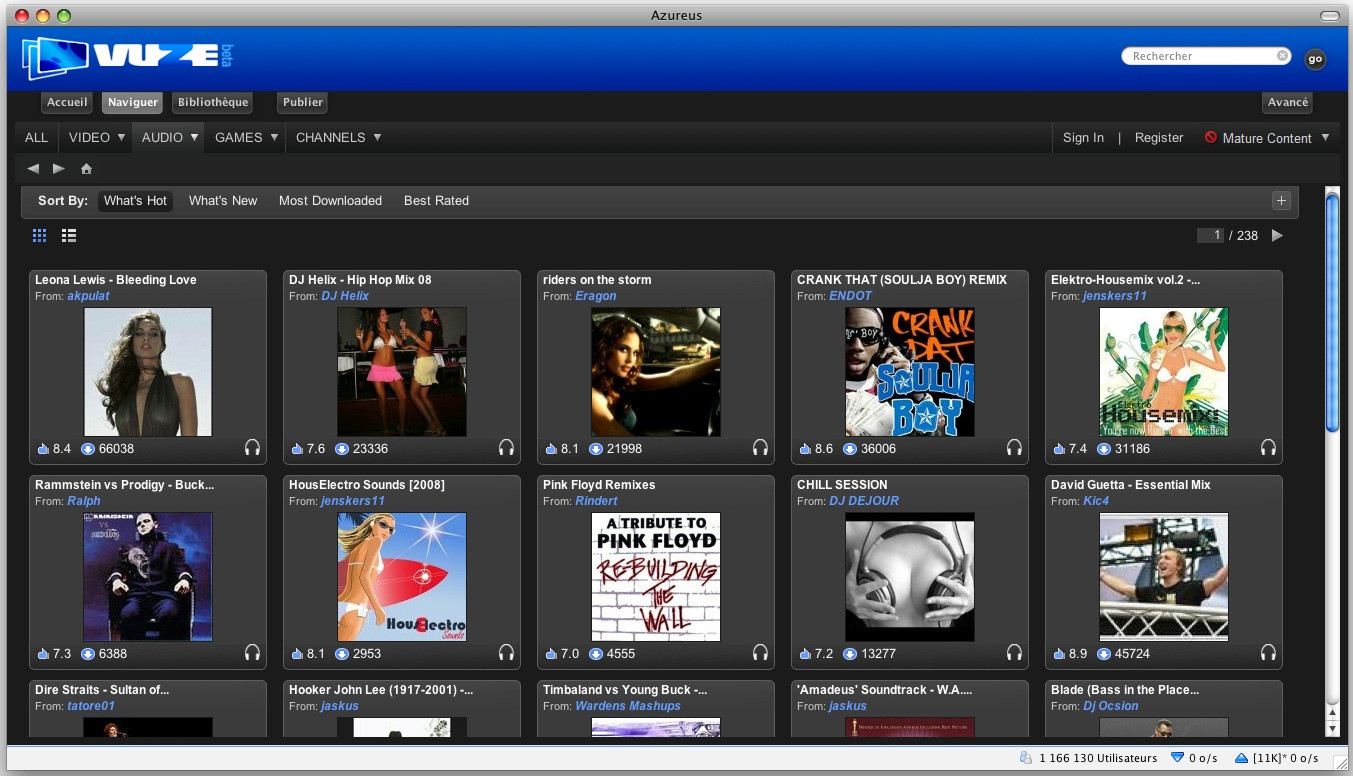Open uploader jenskers11 under Elektro-Housemix
This screenshot has width=1353, height=776.
[x=1115, y=296]
